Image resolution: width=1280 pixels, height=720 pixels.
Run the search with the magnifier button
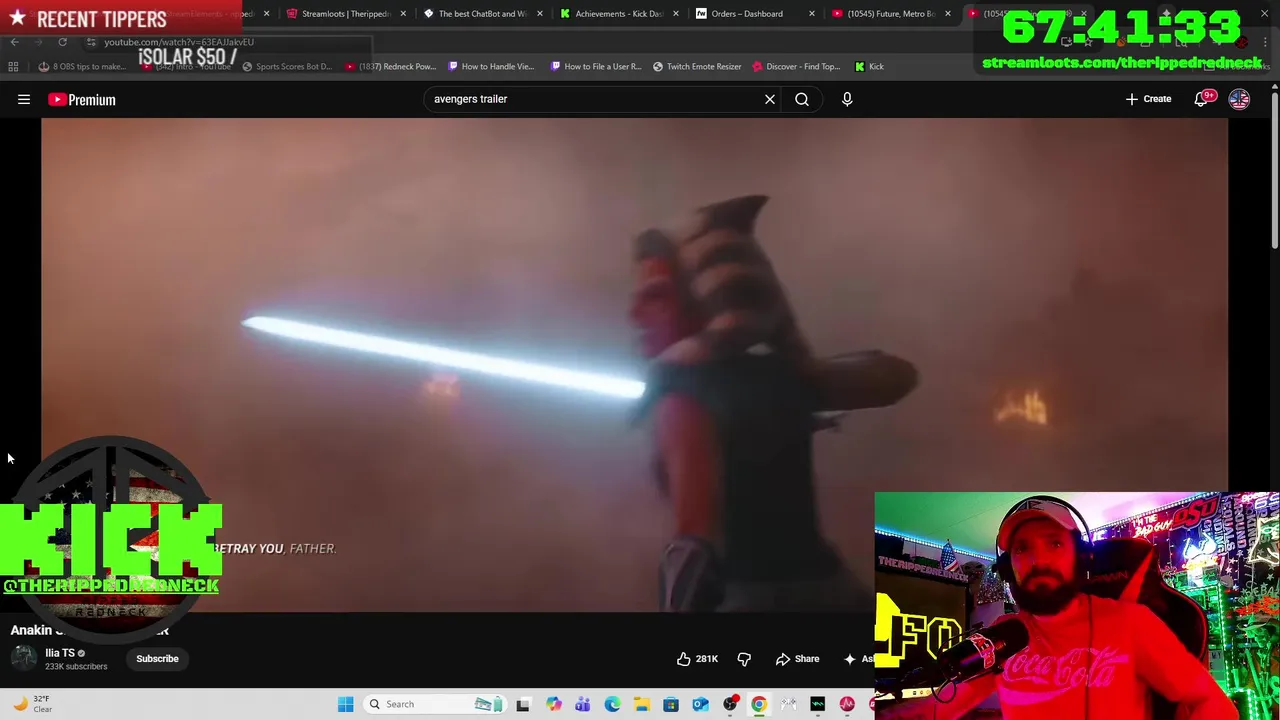click(802, 99)
